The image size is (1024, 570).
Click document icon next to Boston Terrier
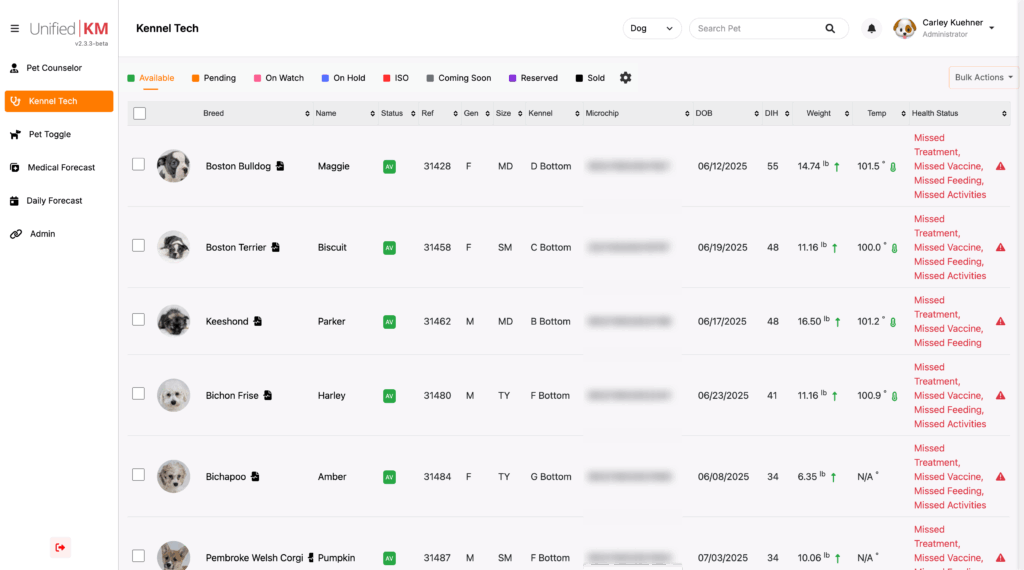point(276,247)
